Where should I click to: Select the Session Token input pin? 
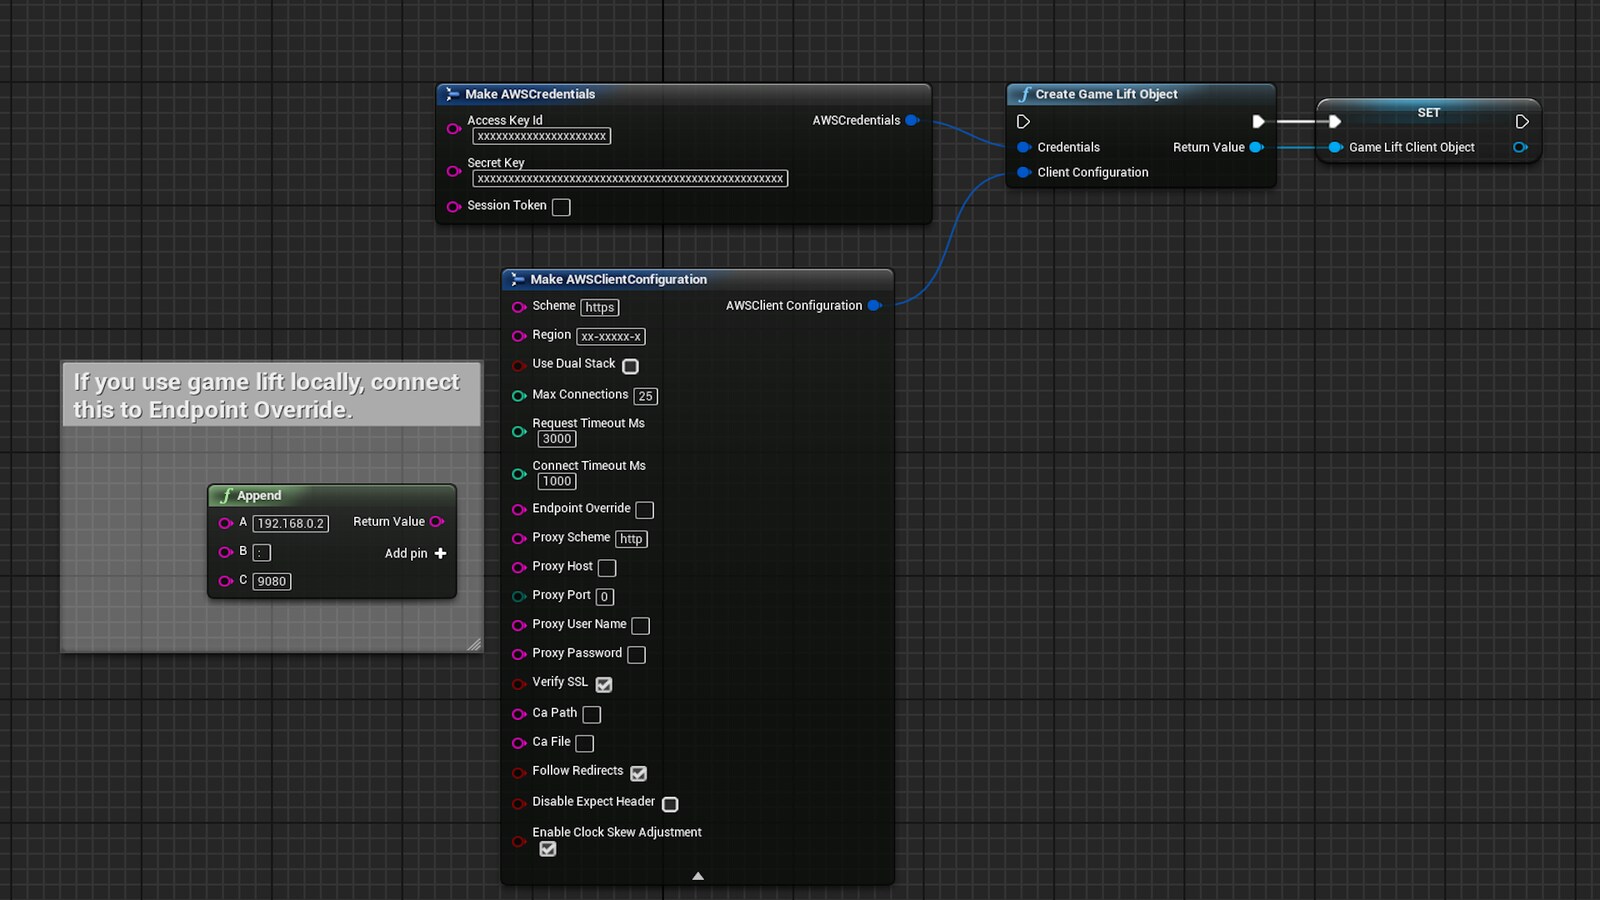(x=455, y=207)
